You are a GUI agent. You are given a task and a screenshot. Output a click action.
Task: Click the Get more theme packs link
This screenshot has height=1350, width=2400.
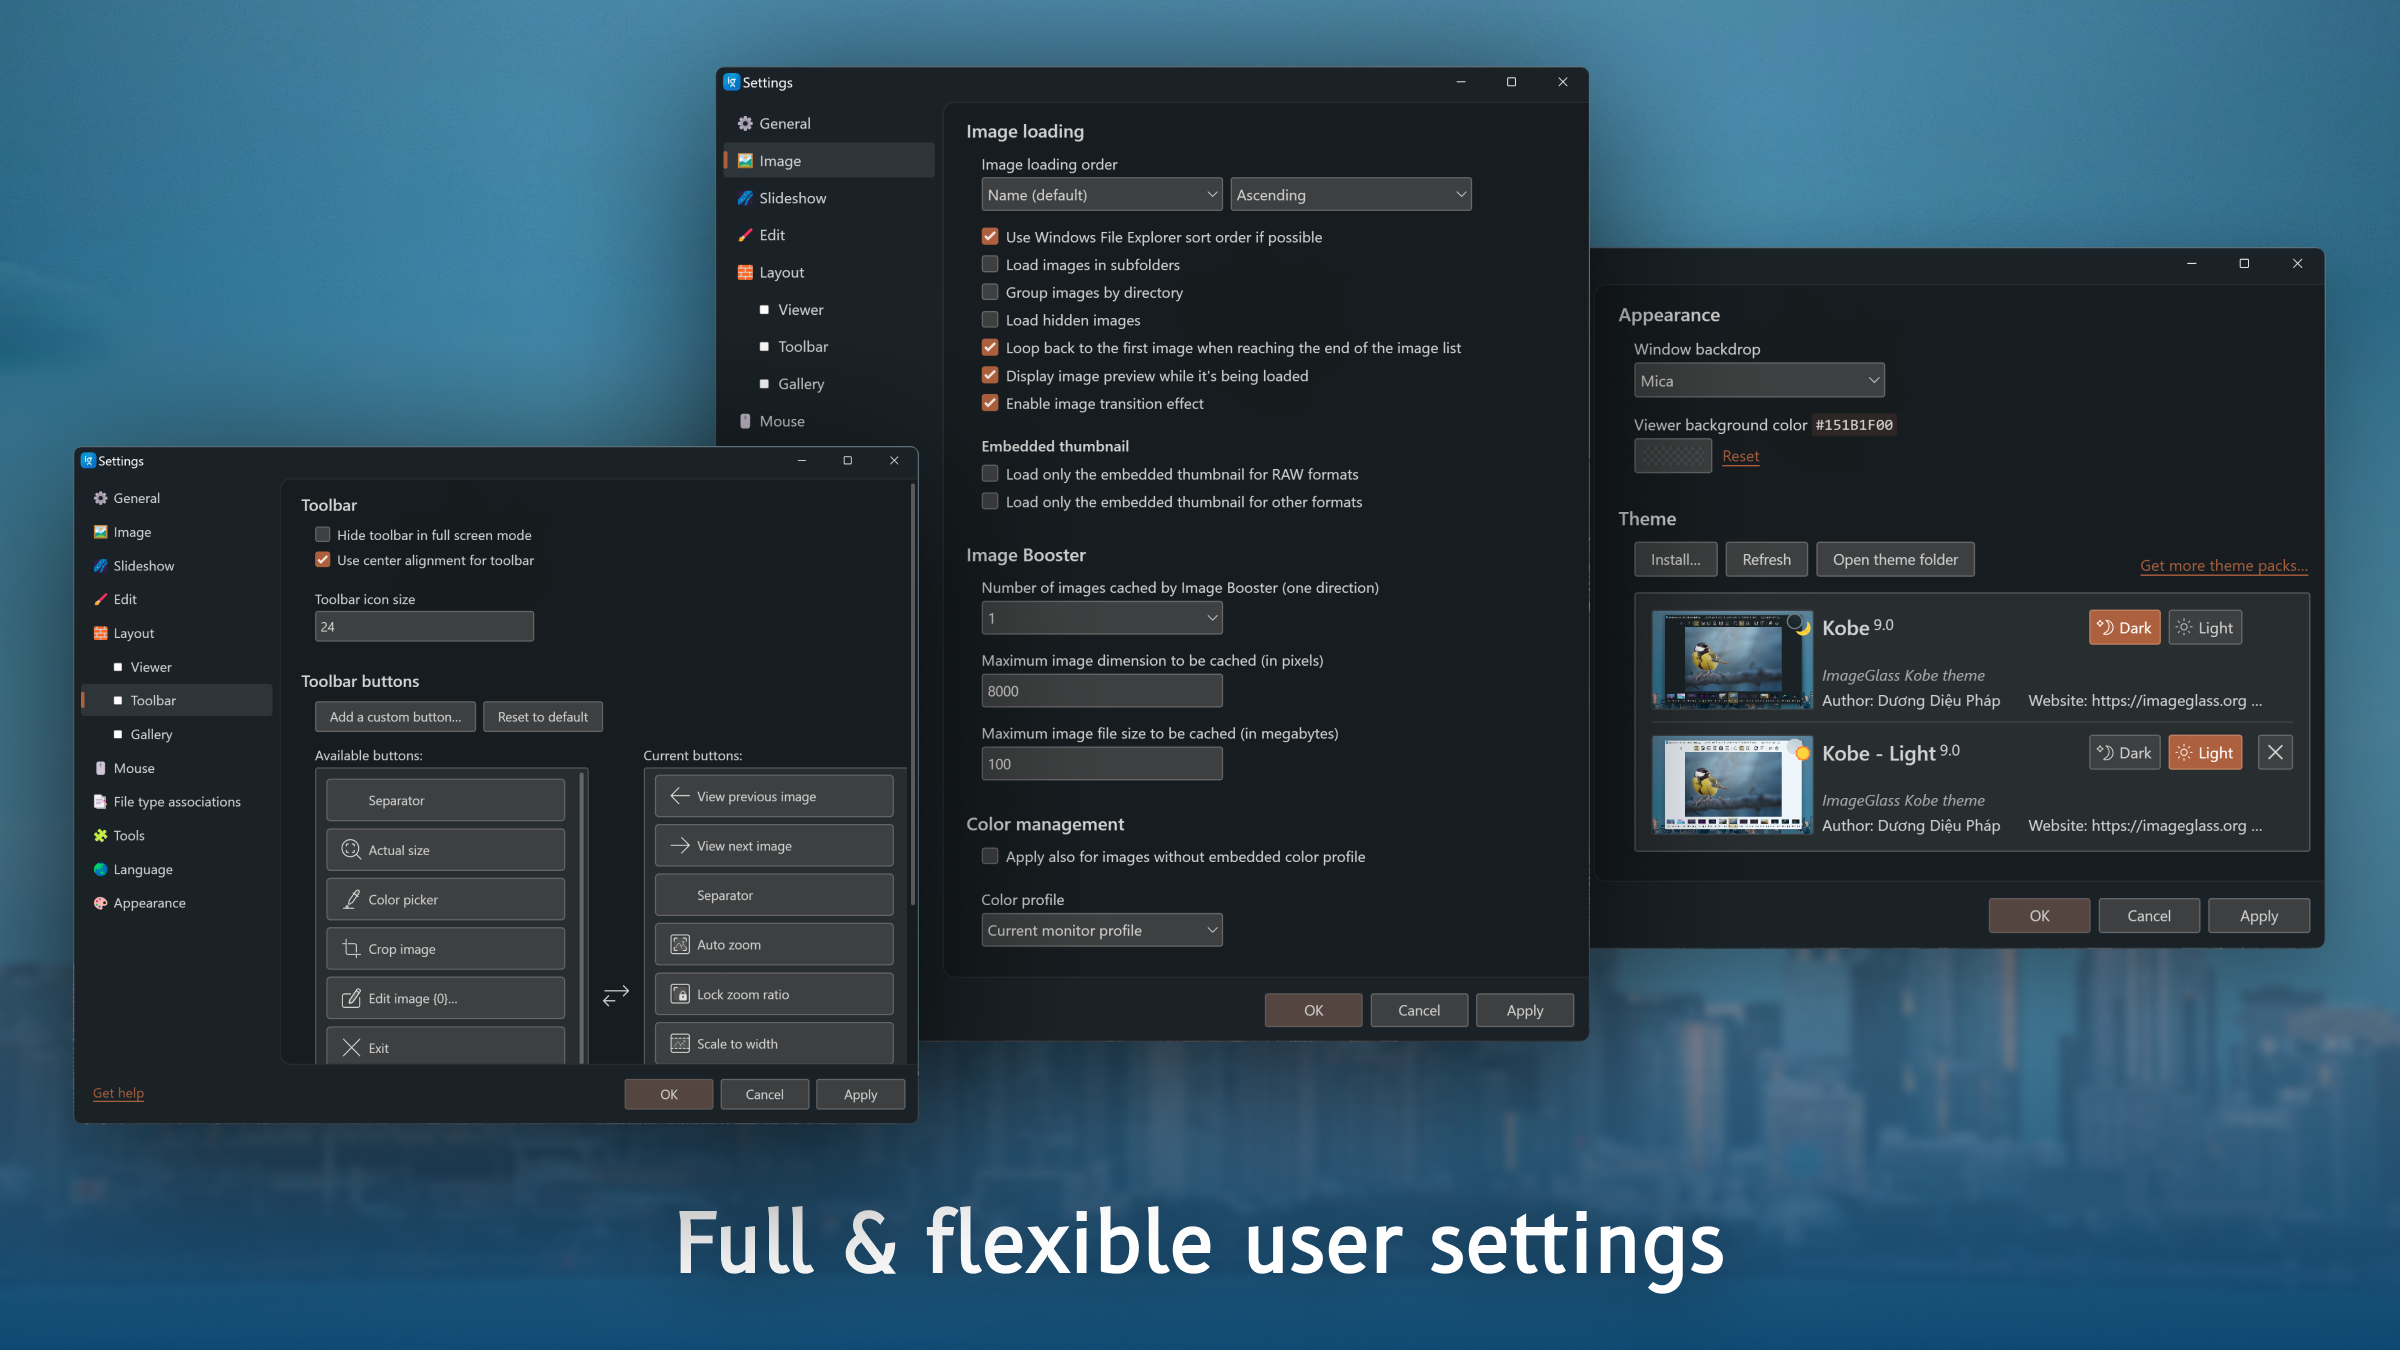(2223, 565)
